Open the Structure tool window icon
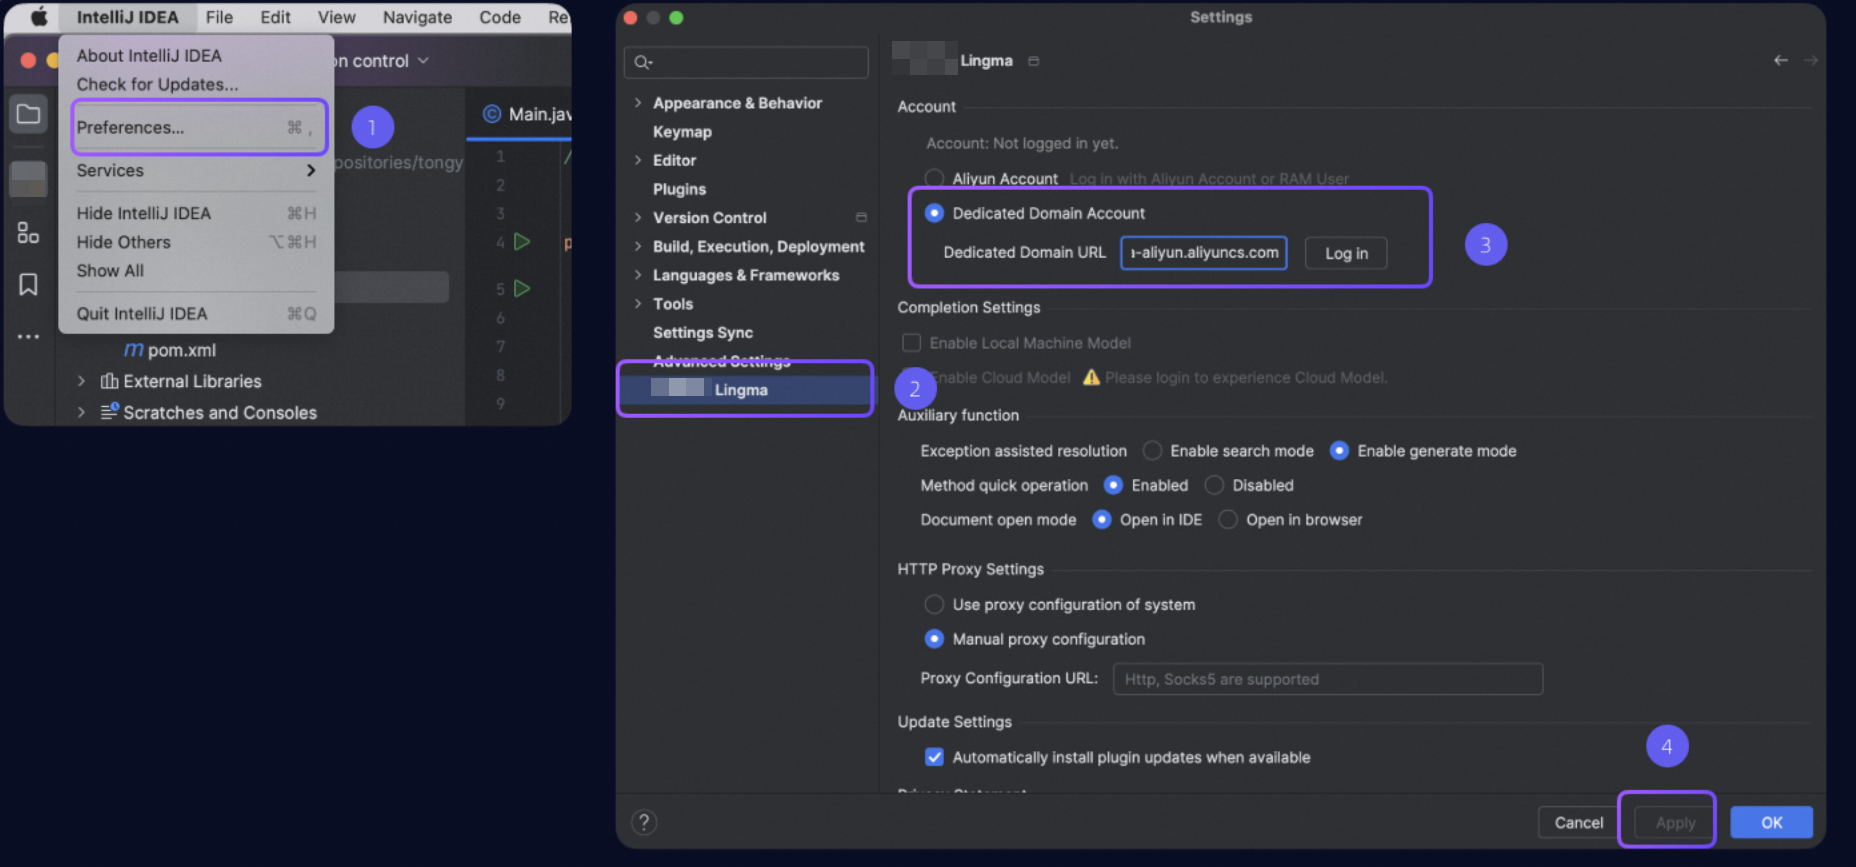 pyautogui.click(x=28, y=233)
